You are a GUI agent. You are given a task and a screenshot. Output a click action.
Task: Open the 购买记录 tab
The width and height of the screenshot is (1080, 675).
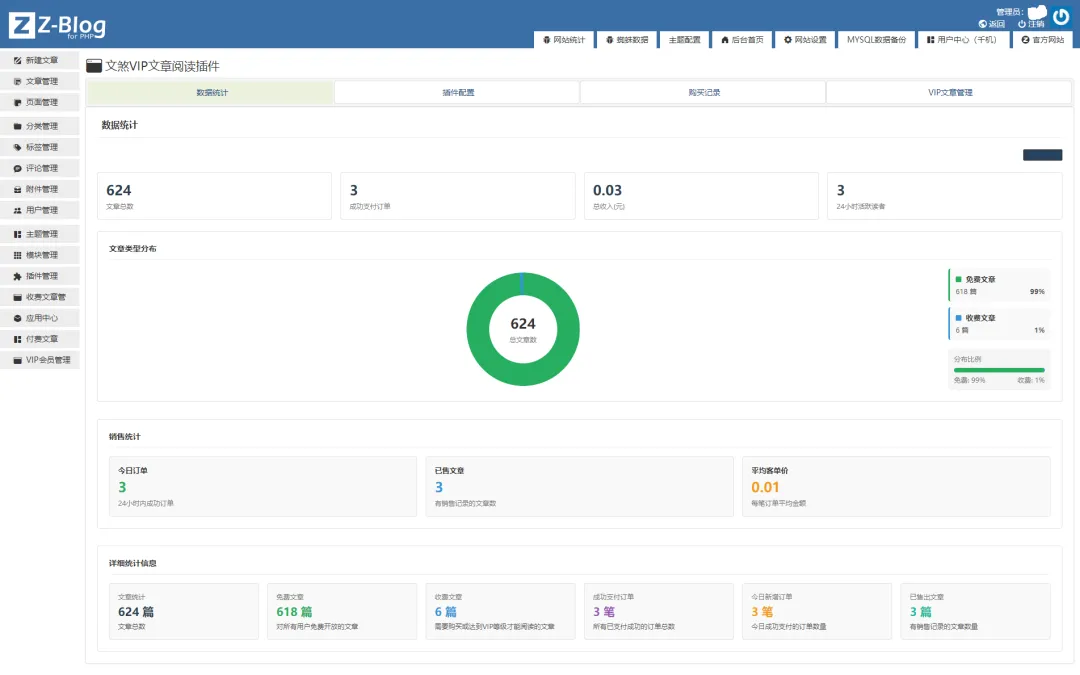(x=703, y=92)
